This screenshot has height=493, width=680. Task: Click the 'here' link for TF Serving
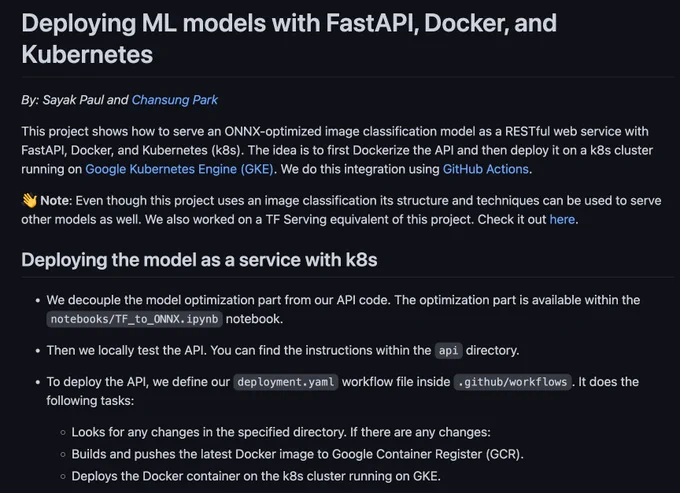tap(562, 219)
